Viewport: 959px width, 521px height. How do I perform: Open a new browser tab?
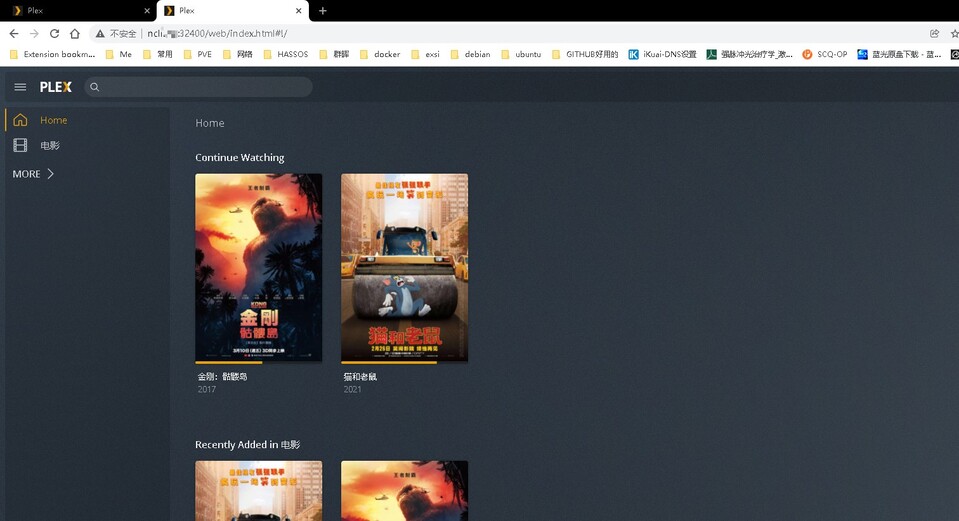[322, 10]
